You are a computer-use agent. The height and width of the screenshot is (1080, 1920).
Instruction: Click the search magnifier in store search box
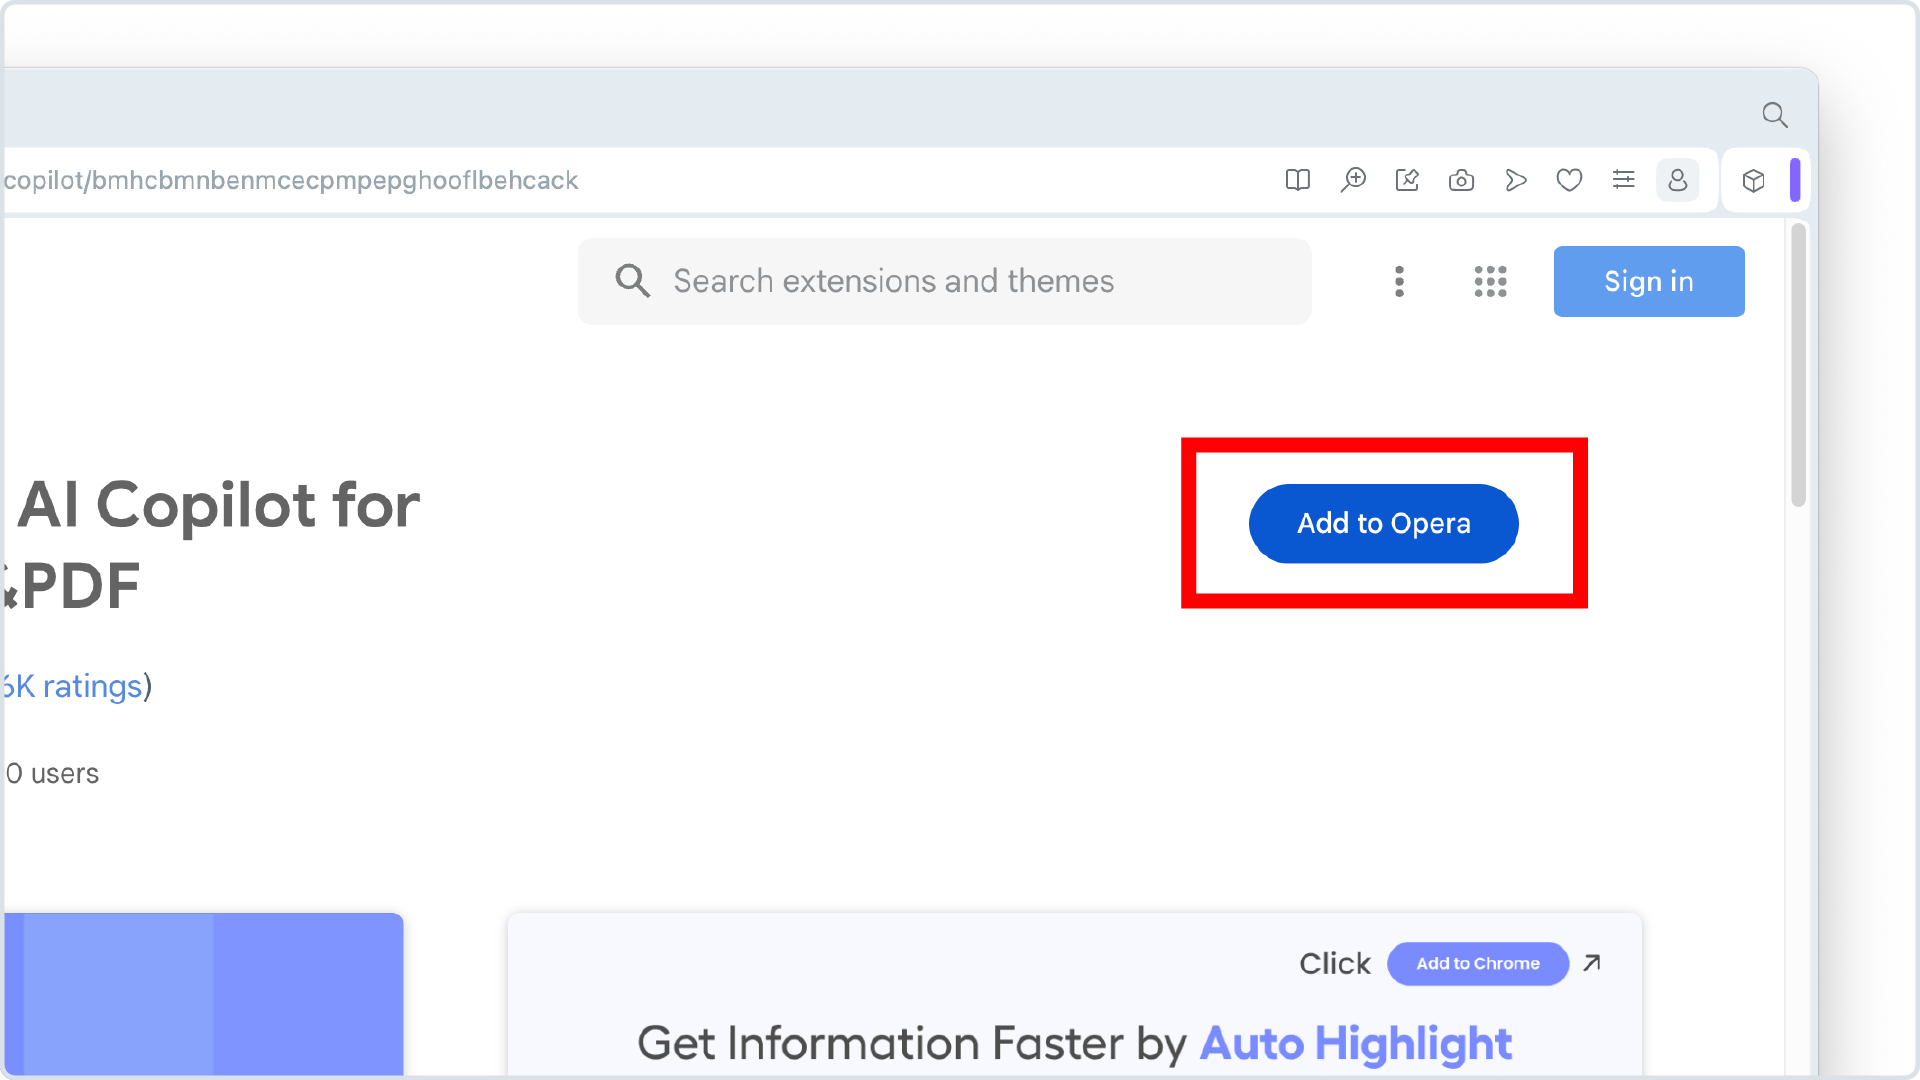[632, 281]
